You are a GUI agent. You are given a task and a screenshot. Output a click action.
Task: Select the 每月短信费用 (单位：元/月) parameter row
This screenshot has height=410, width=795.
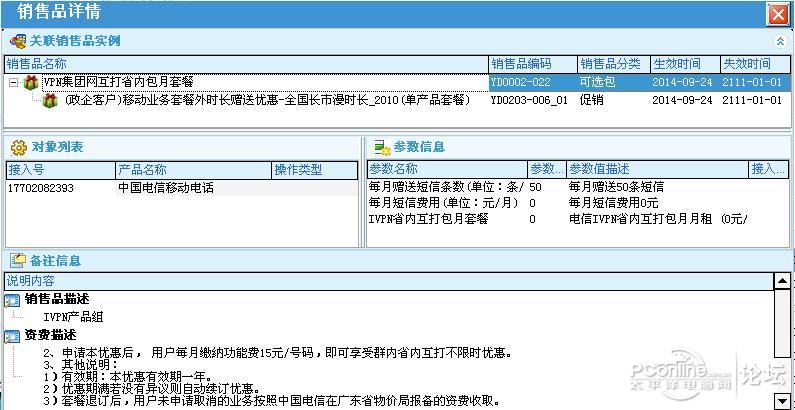pos(577,203)
